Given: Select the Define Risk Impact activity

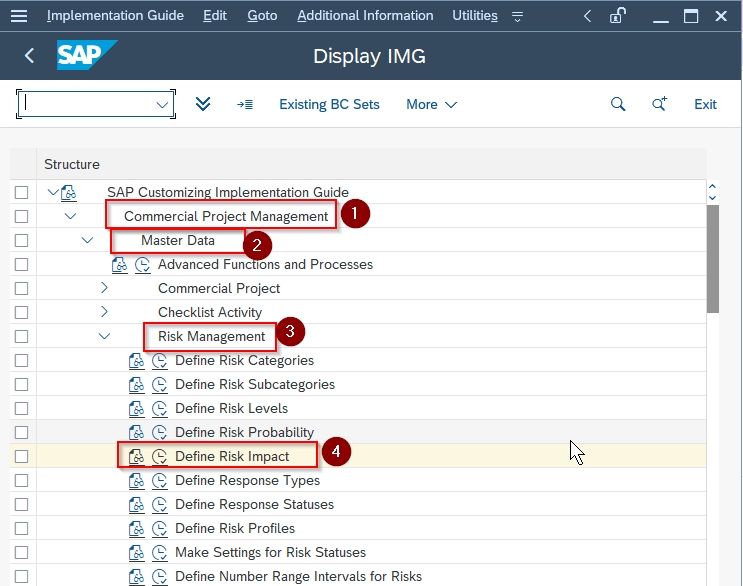Looking at the screenshot, I should pos(232,457).
